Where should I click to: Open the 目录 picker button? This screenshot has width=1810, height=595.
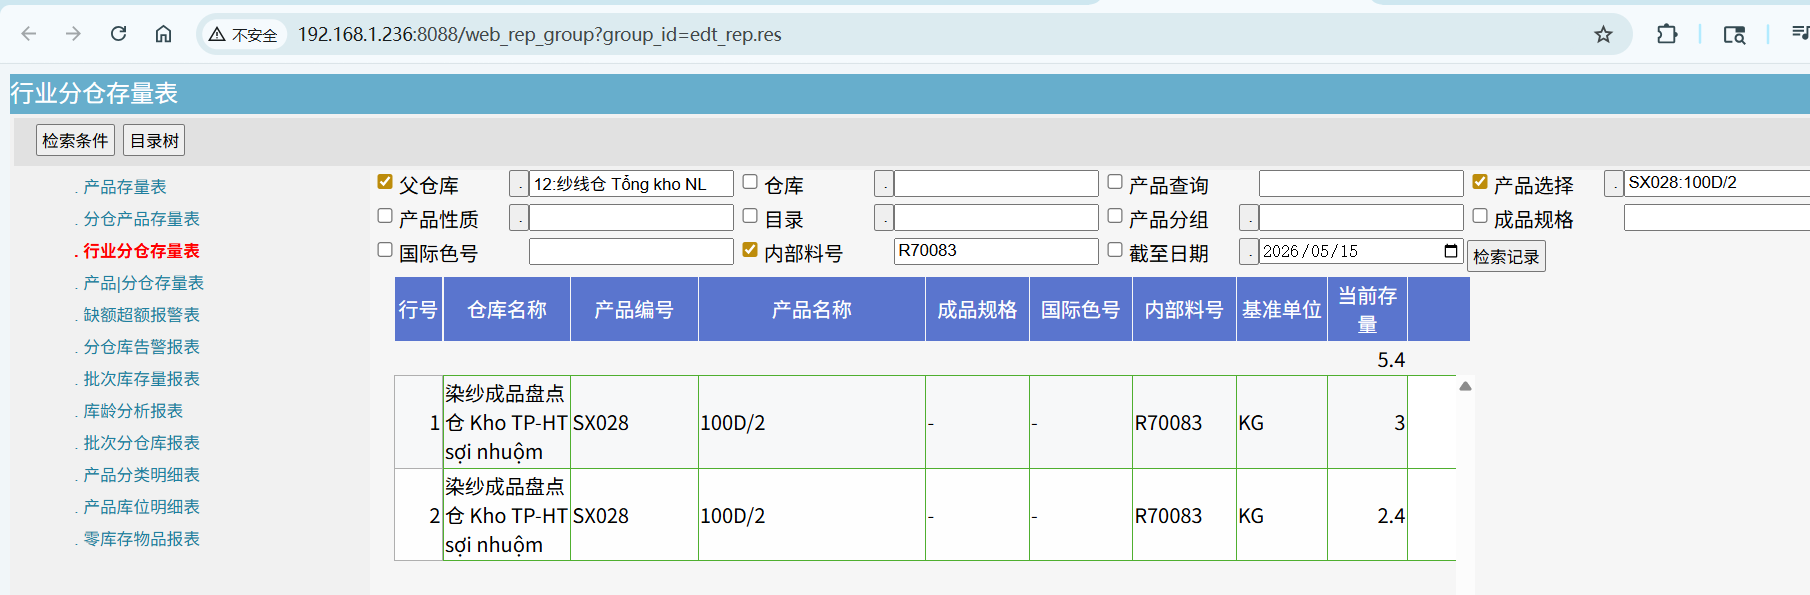coord(884,218)
